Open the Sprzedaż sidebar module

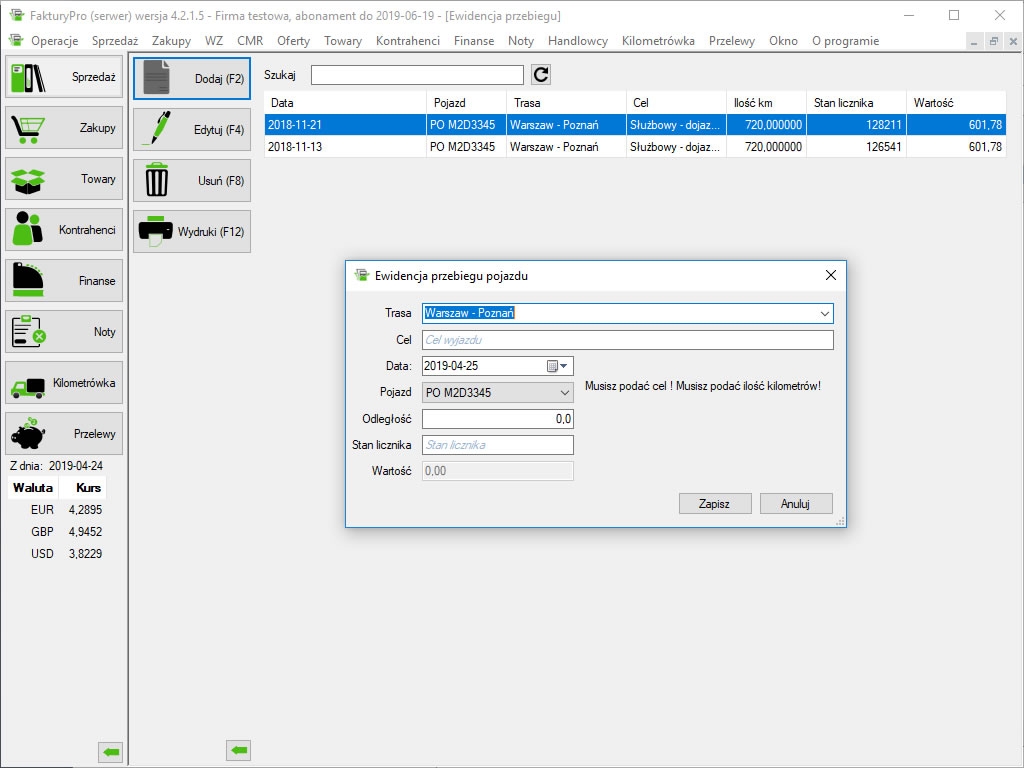pyautogui.click(x=64, y=77)
